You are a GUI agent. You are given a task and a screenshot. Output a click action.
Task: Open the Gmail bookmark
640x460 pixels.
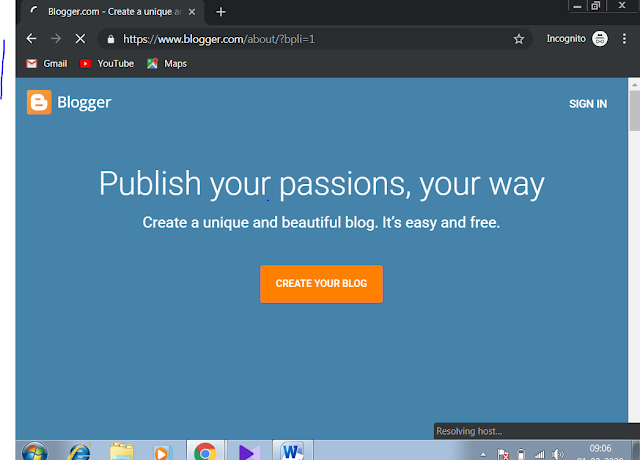click(47, 64)
